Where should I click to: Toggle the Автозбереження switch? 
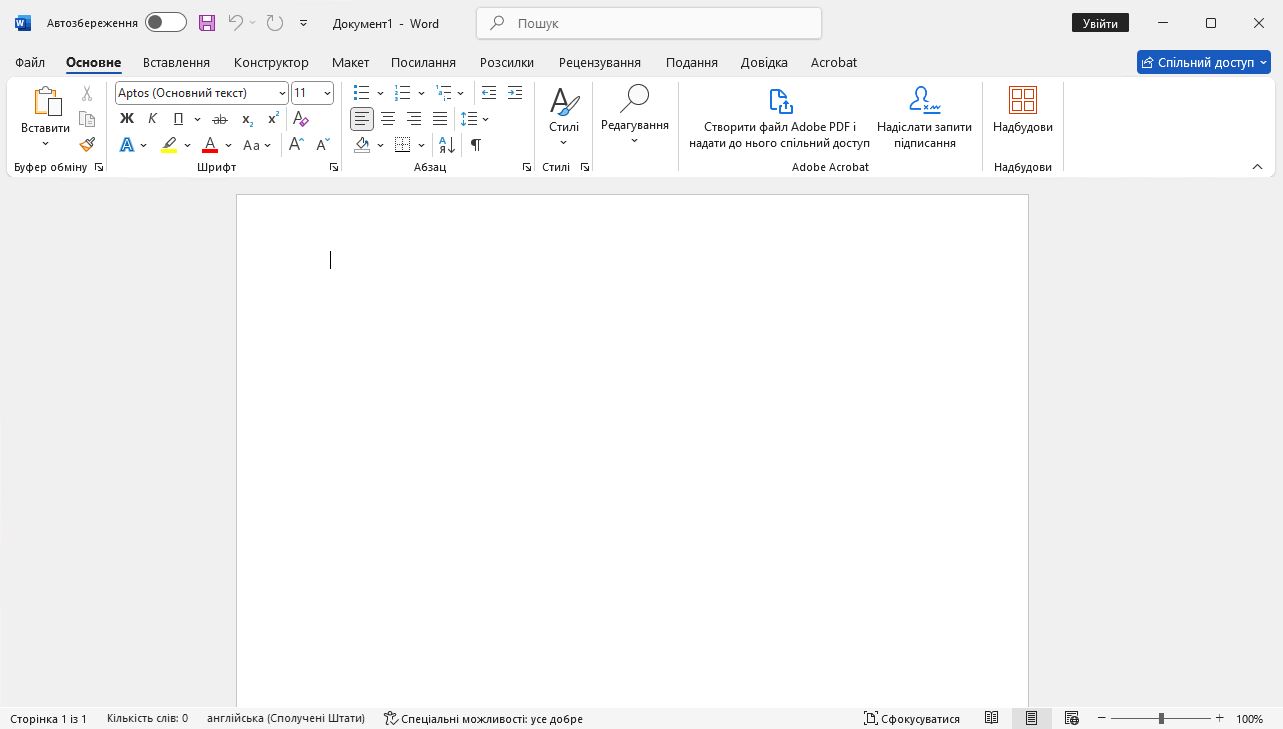(165, 23)
